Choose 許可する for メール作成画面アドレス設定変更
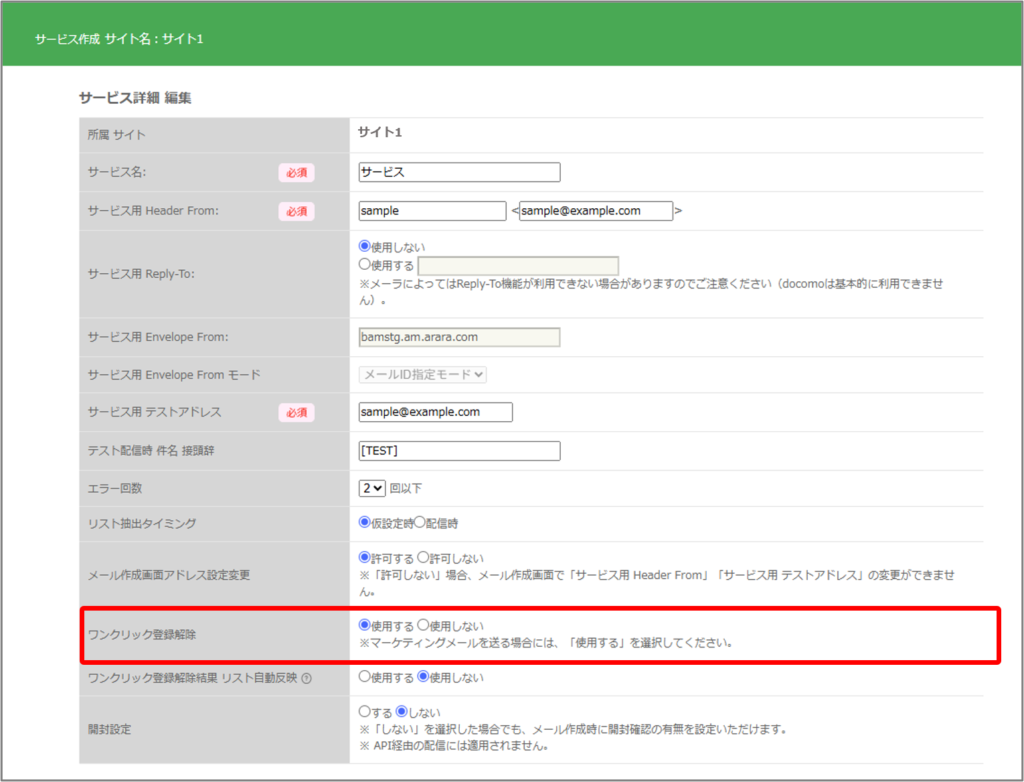Screen dimensions: 1024x782 coord(365,557)
